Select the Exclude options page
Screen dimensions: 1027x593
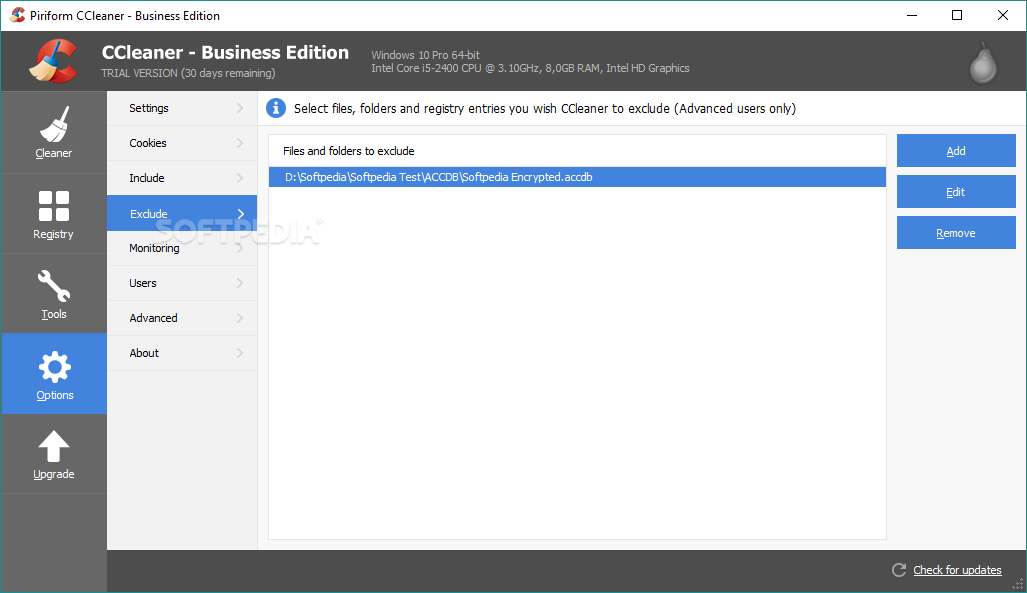coord(182,213)
